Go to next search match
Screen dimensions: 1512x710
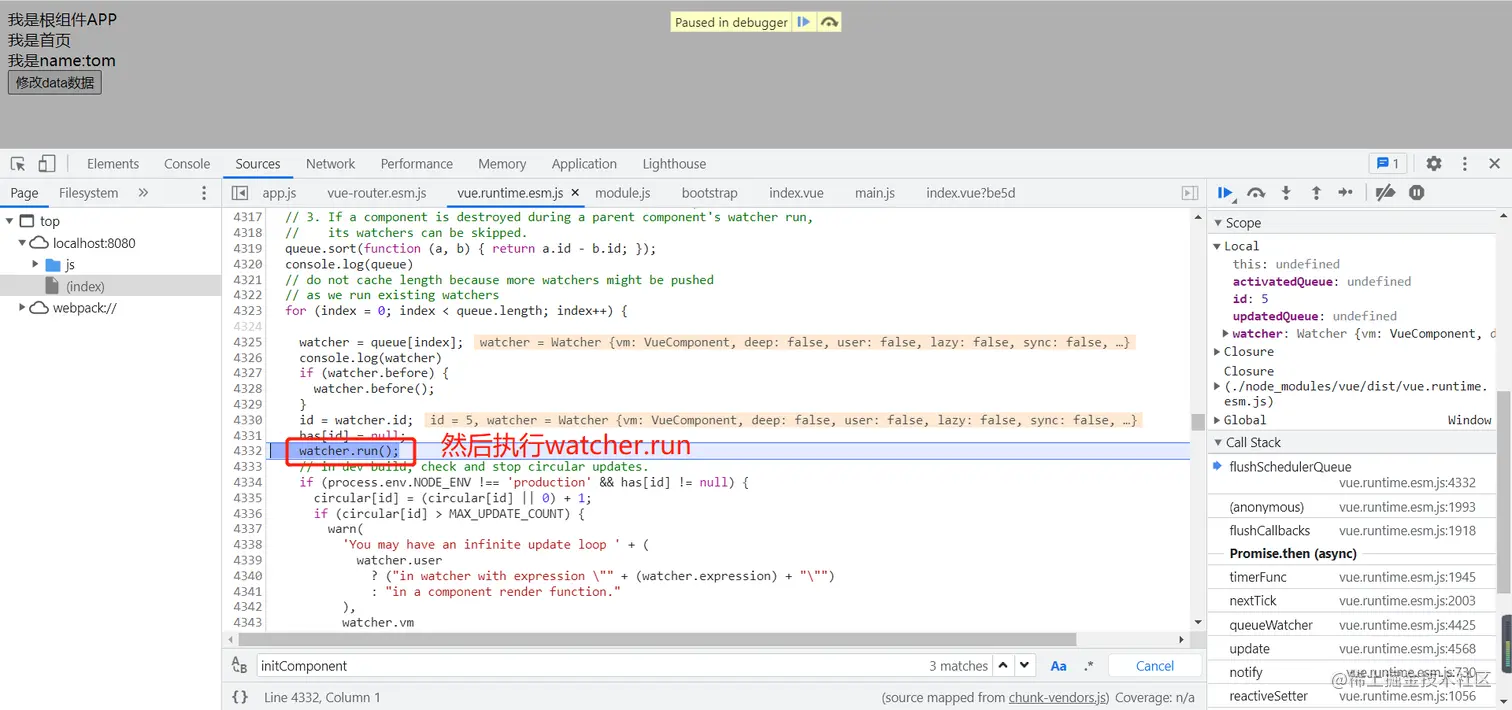[1025, 666]
